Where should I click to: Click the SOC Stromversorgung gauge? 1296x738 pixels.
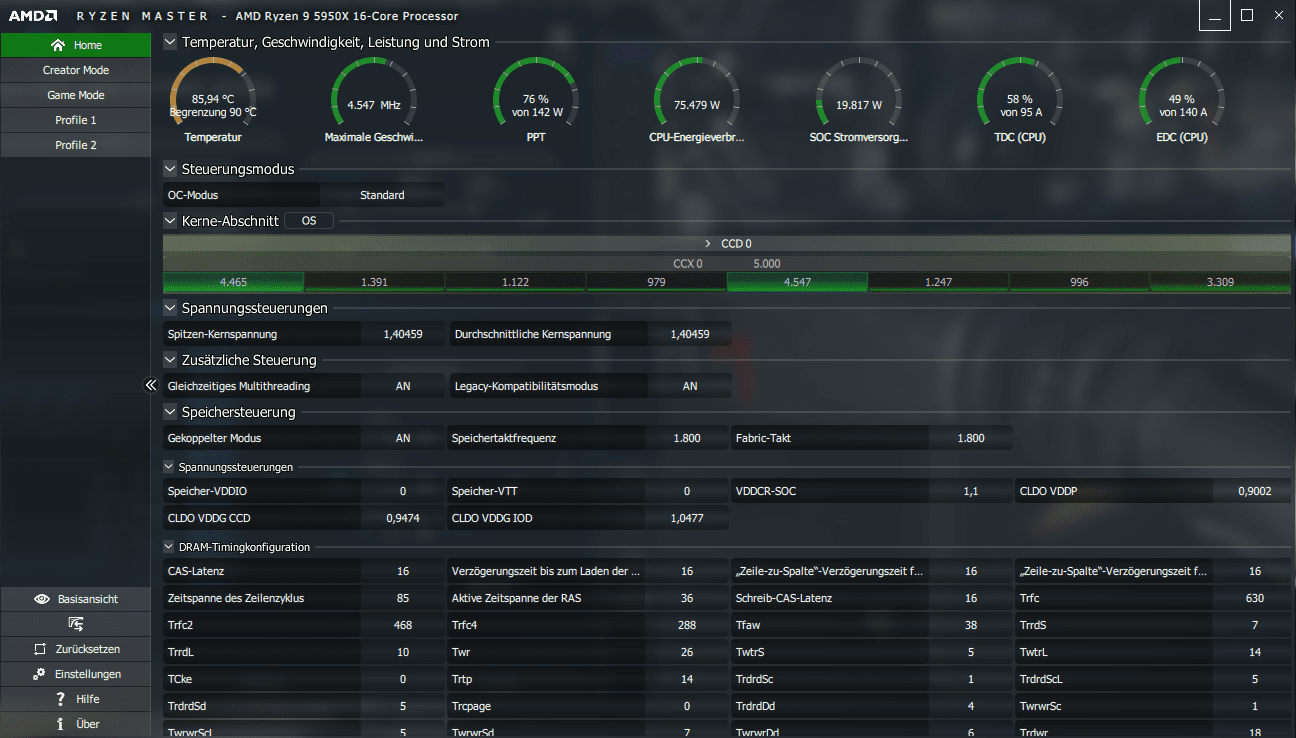point(859,100)
